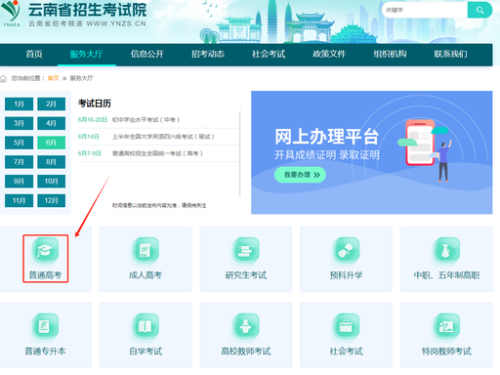Select highlighted 6月 in exam calendar
500x375 pixels.
coord(51,143)
